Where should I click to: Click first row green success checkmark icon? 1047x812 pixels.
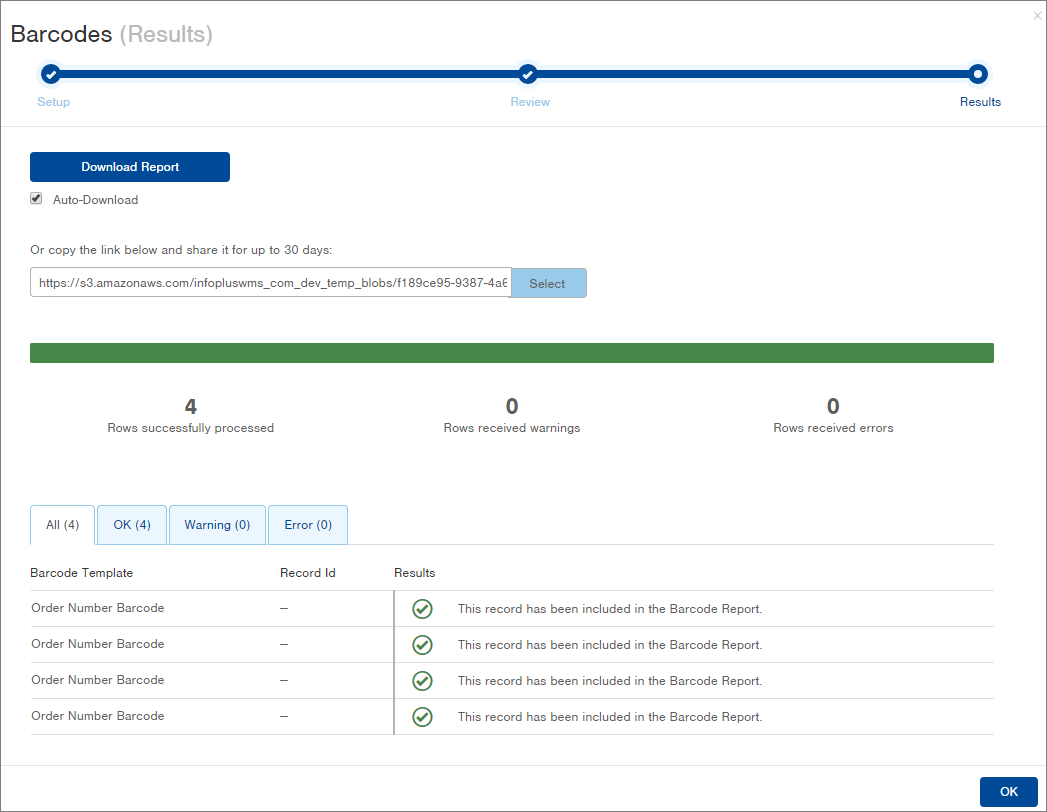point(422,609)
